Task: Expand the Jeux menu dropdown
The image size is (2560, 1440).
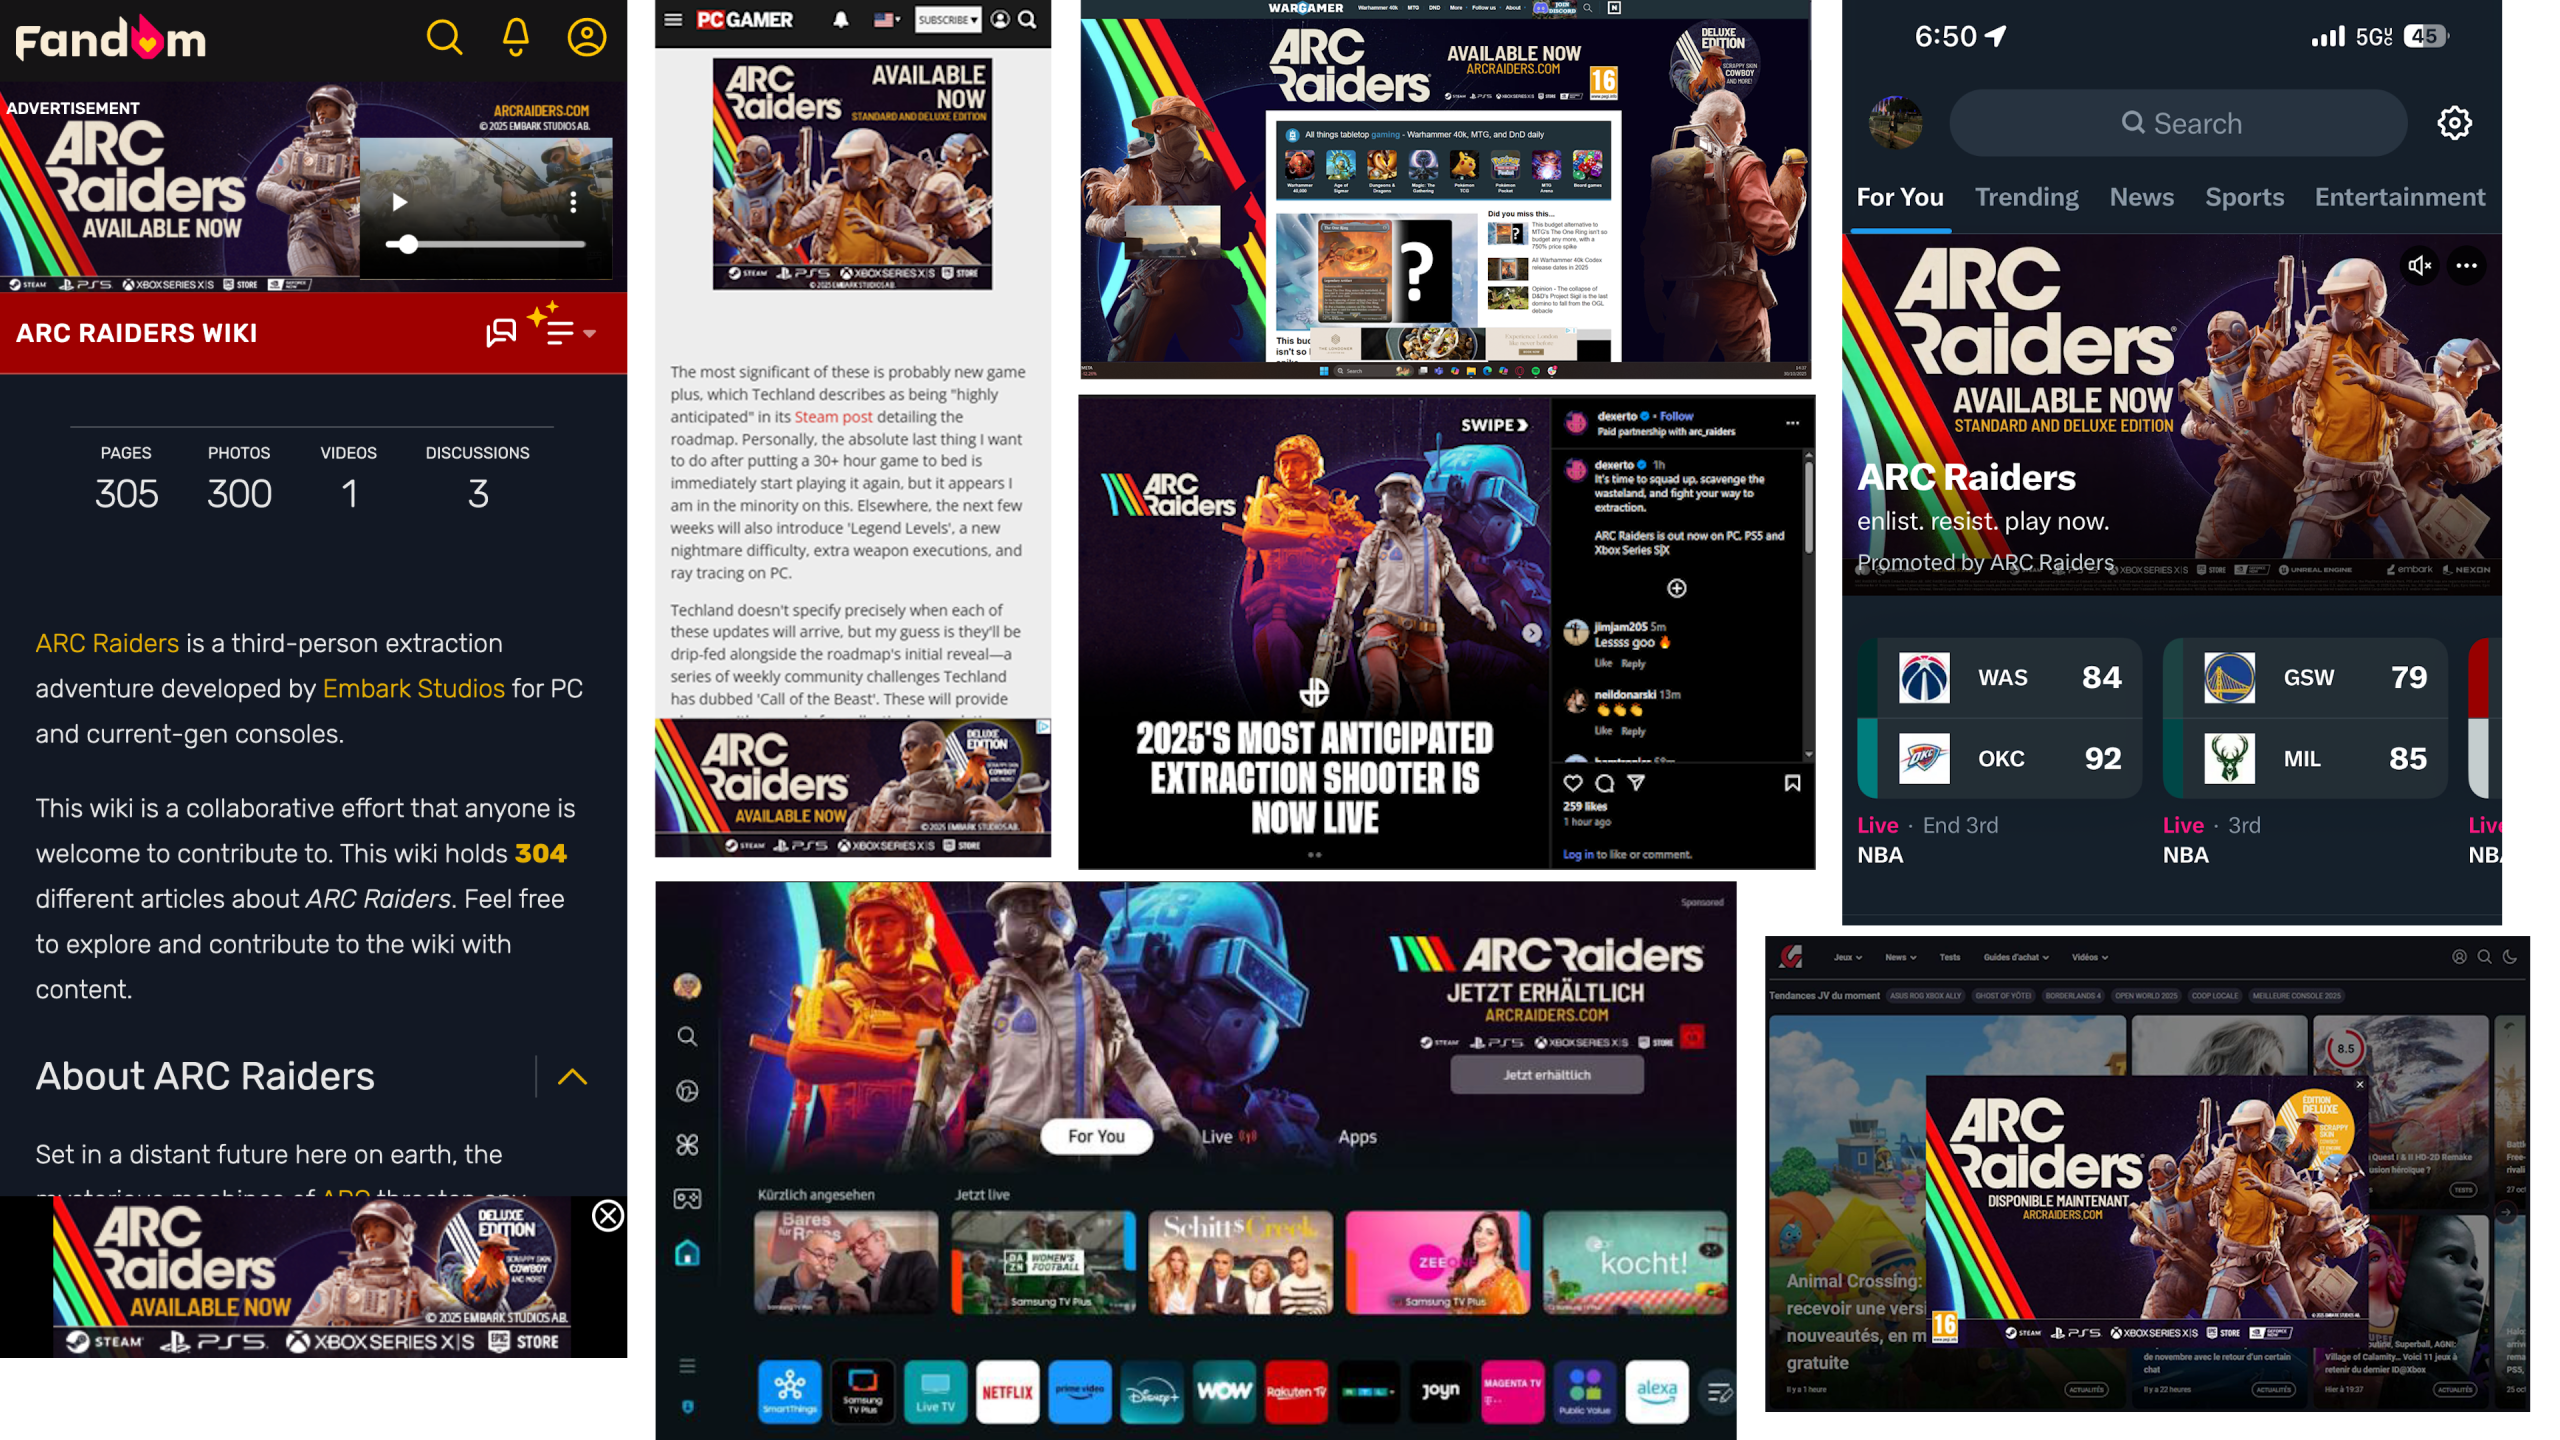Action: click(1847, 957)
